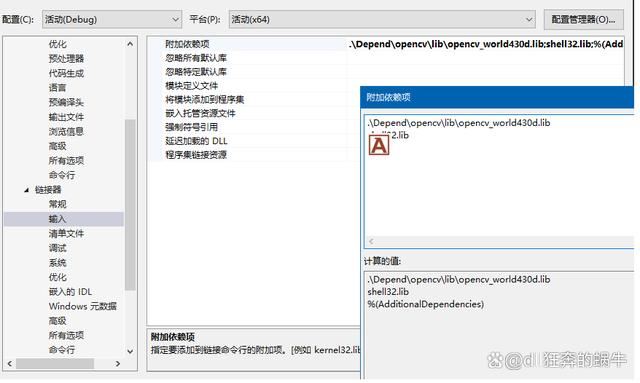The height and width of the screenshot is (383, 640).
Task: Select 命令行 item just above 链接器
Action: click(62, 175)
